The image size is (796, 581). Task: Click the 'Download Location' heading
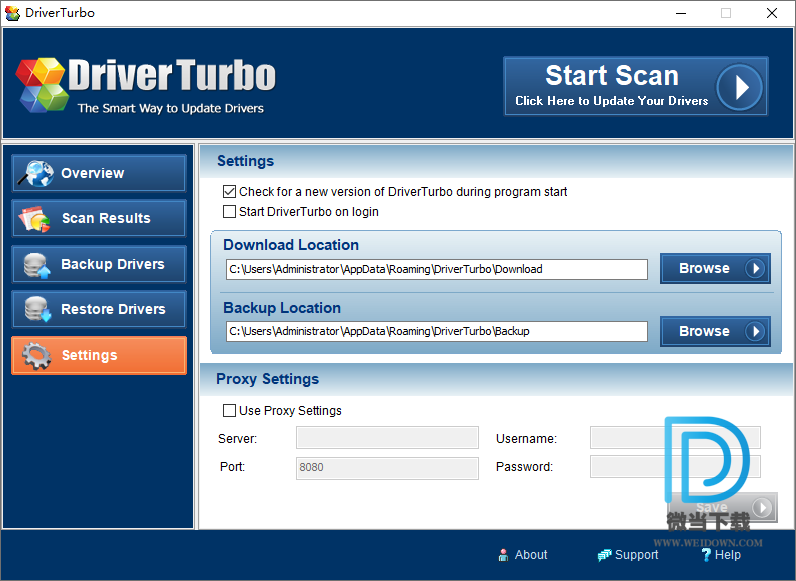pyautogui.click(x=291, y=245)
